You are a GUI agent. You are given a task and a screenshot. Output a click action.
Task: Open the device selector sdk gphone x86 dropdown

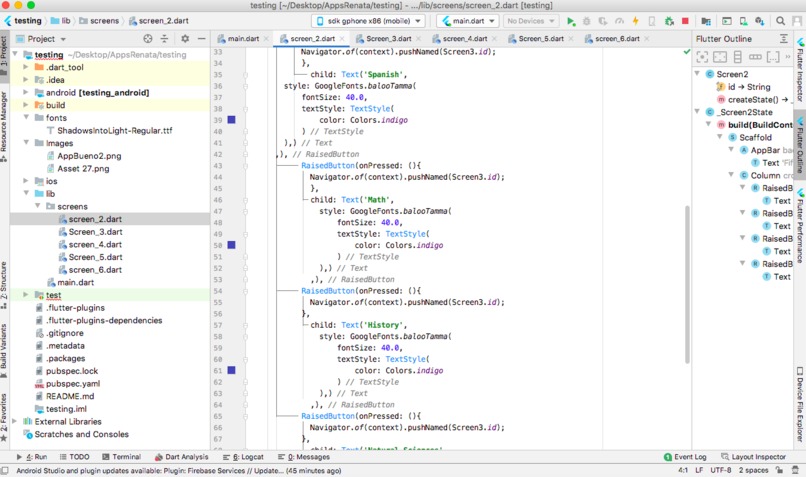tap(368, 21)
